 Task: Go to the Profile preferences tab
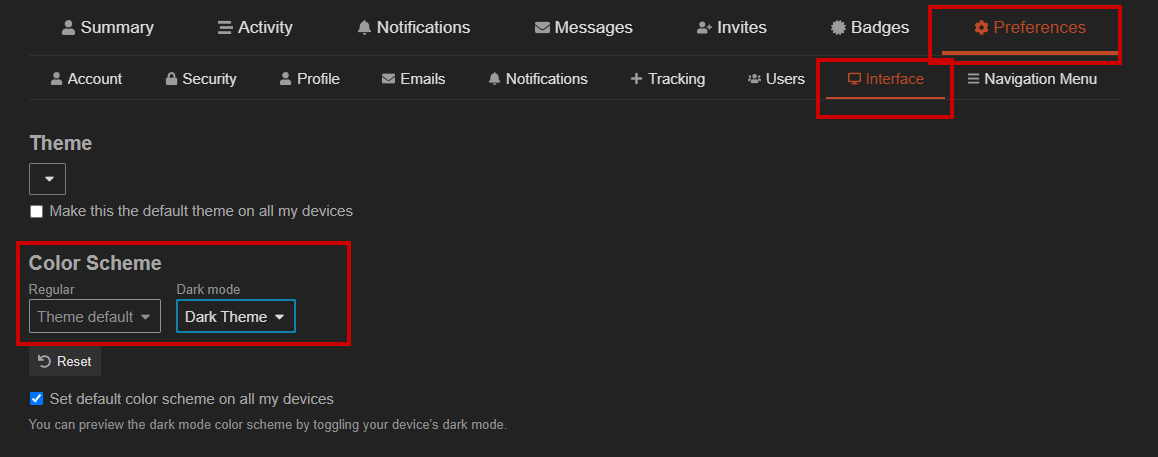[x=309, y=78]
